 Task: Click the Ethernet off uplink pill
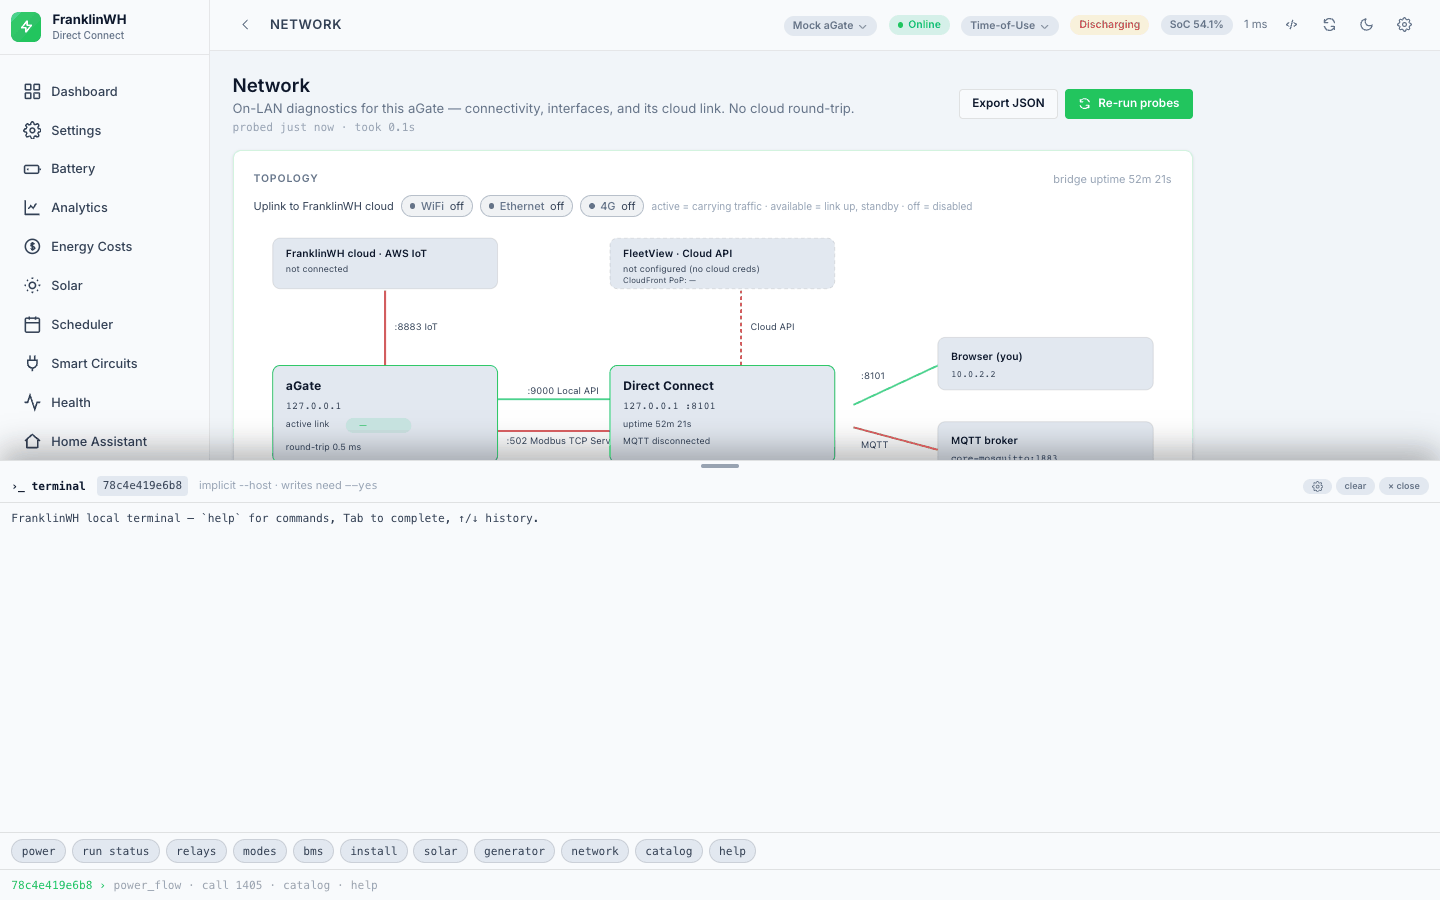pos(526,206)
